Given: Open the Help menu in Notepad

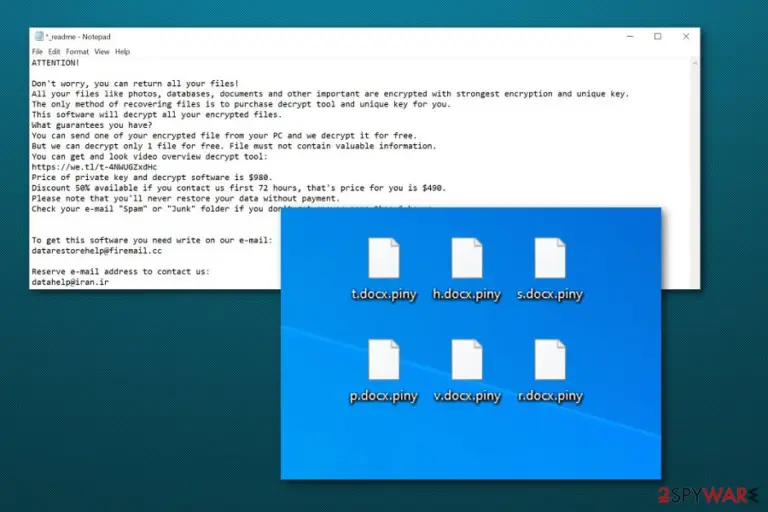Looking at the screenshot, I should pyautogui.click(x=122, y=51).
